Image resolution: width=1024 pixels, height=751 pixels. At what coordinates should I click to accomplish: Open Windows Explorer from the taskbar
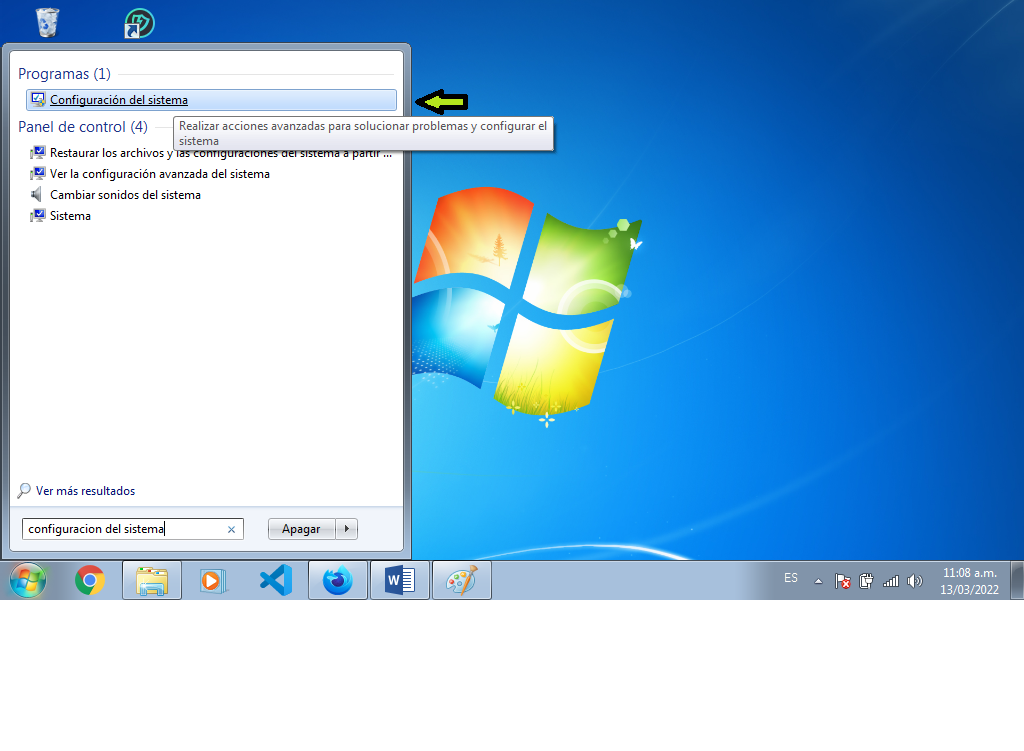152,580
